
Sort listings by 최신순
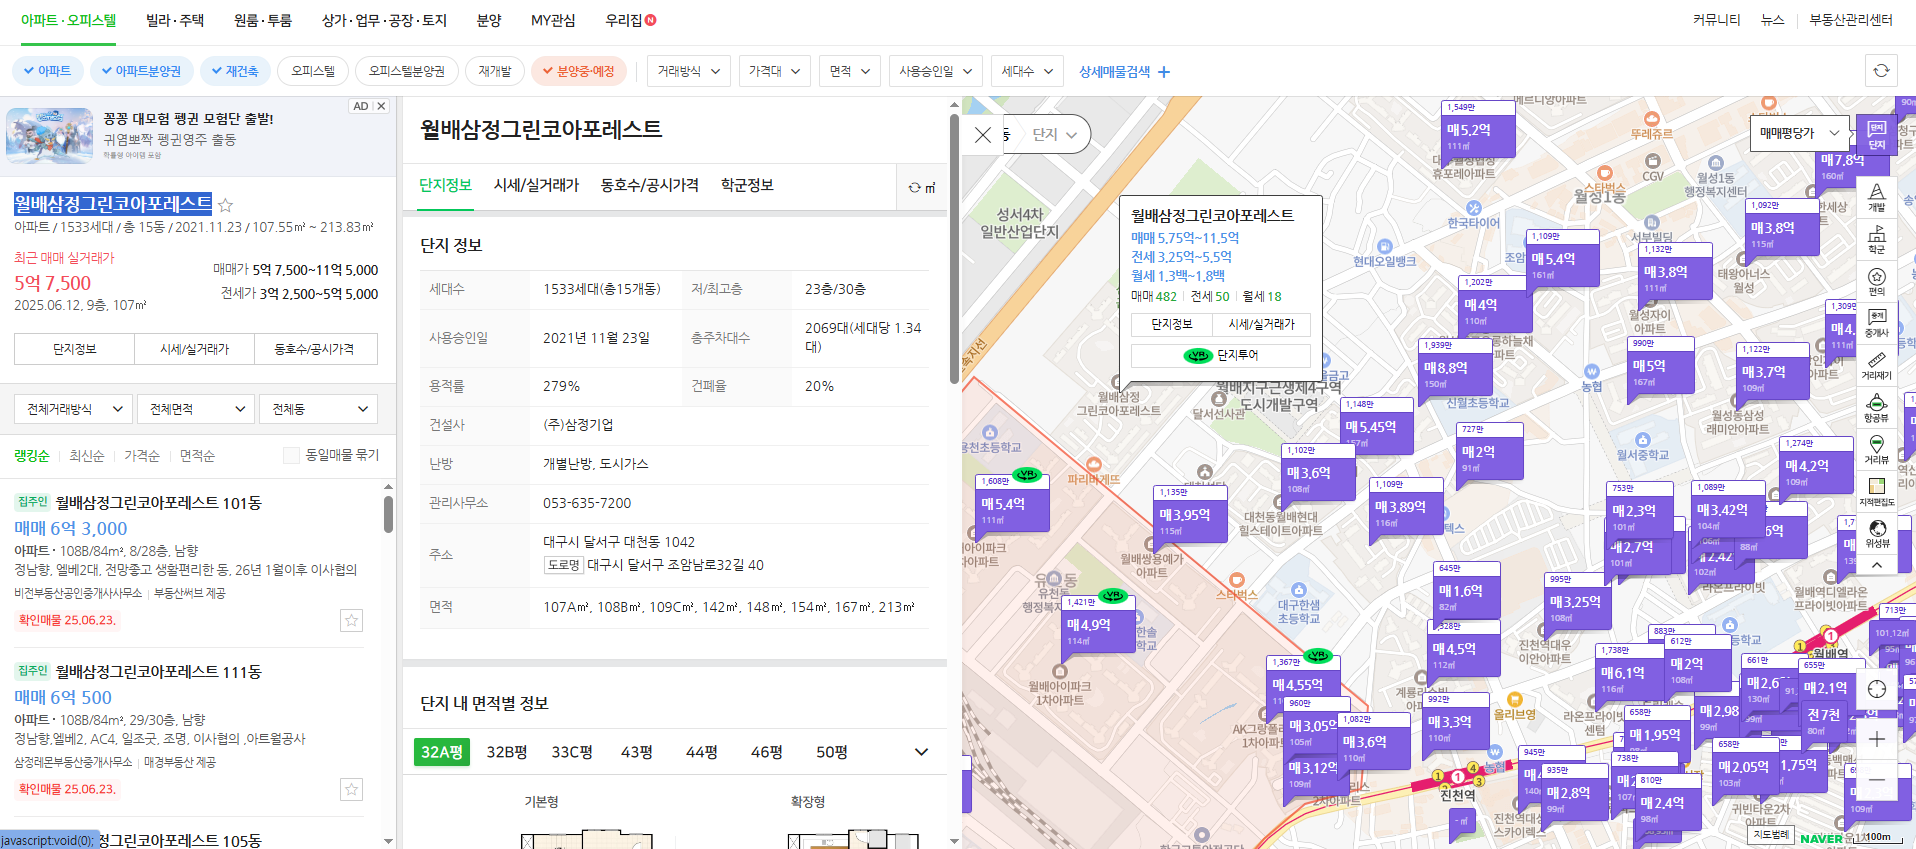click(x=86, y=455)
